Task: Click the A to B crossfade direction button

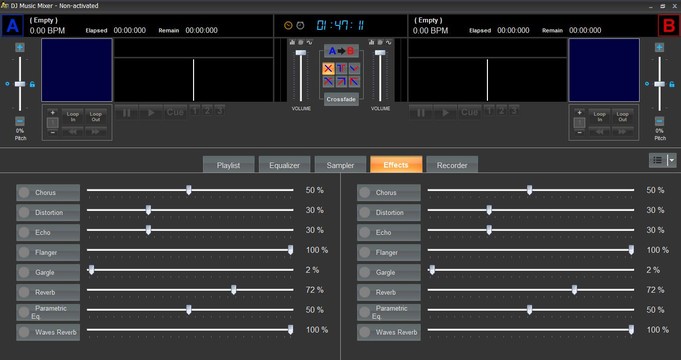Action: pos(341,51)
